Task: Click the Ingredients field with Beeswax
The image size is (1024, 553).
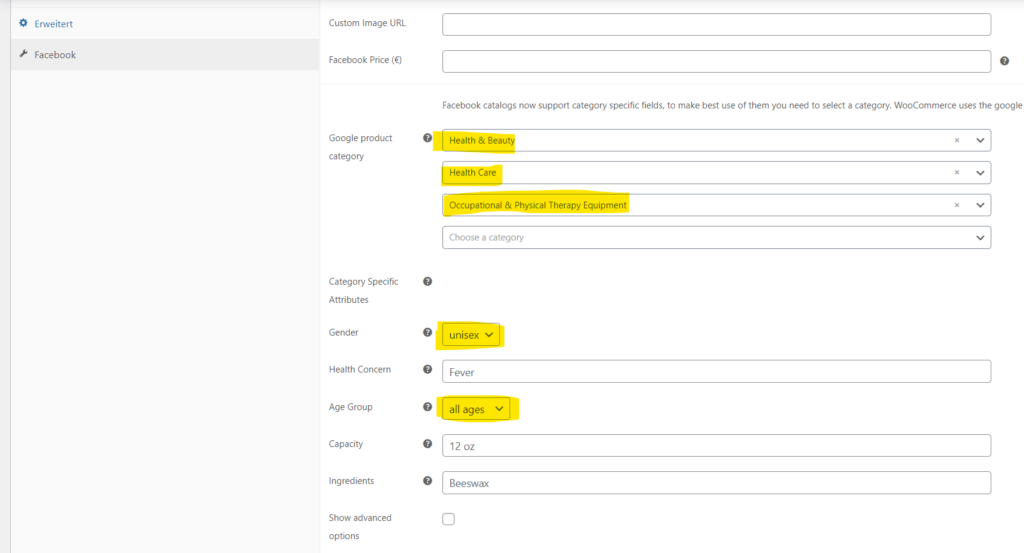Action: click(716, 483)
